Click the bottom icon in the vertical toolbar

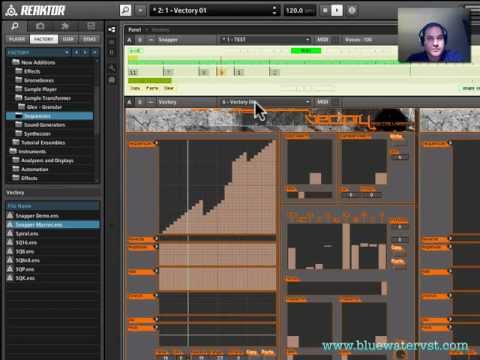click(x=112, y=80)
